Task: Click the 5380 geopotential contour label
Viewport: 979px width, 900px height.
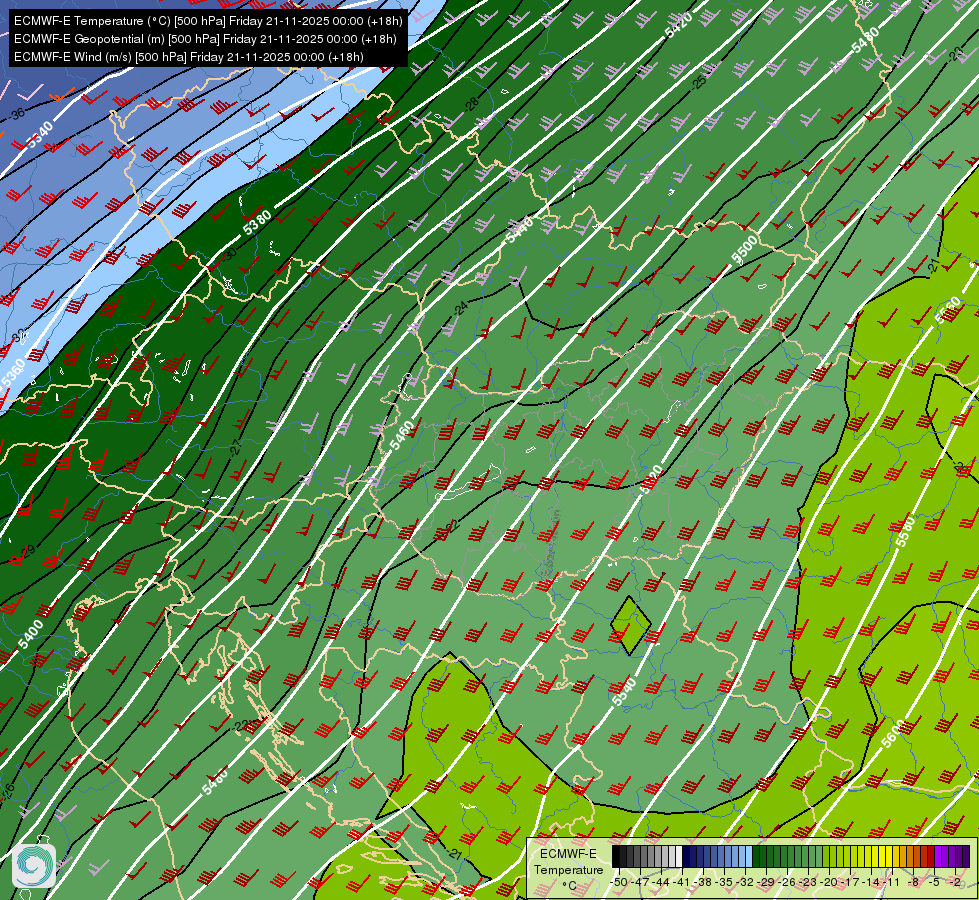Action: coord(257,223)
